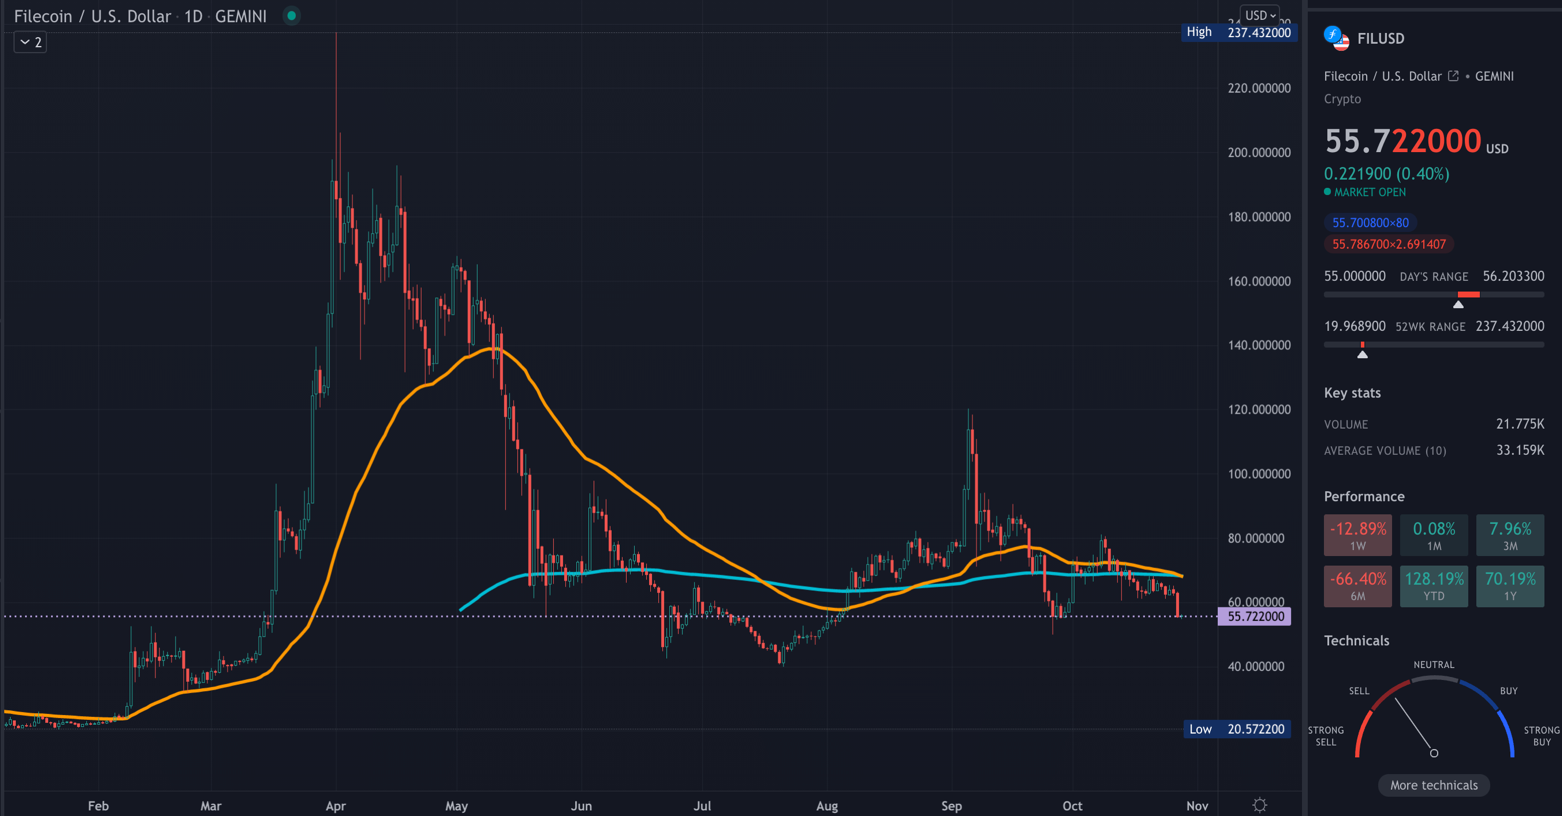Click the Nov label on the time axis
The height and width of the screenshot is (816, 1562).
coord(1197,806)
